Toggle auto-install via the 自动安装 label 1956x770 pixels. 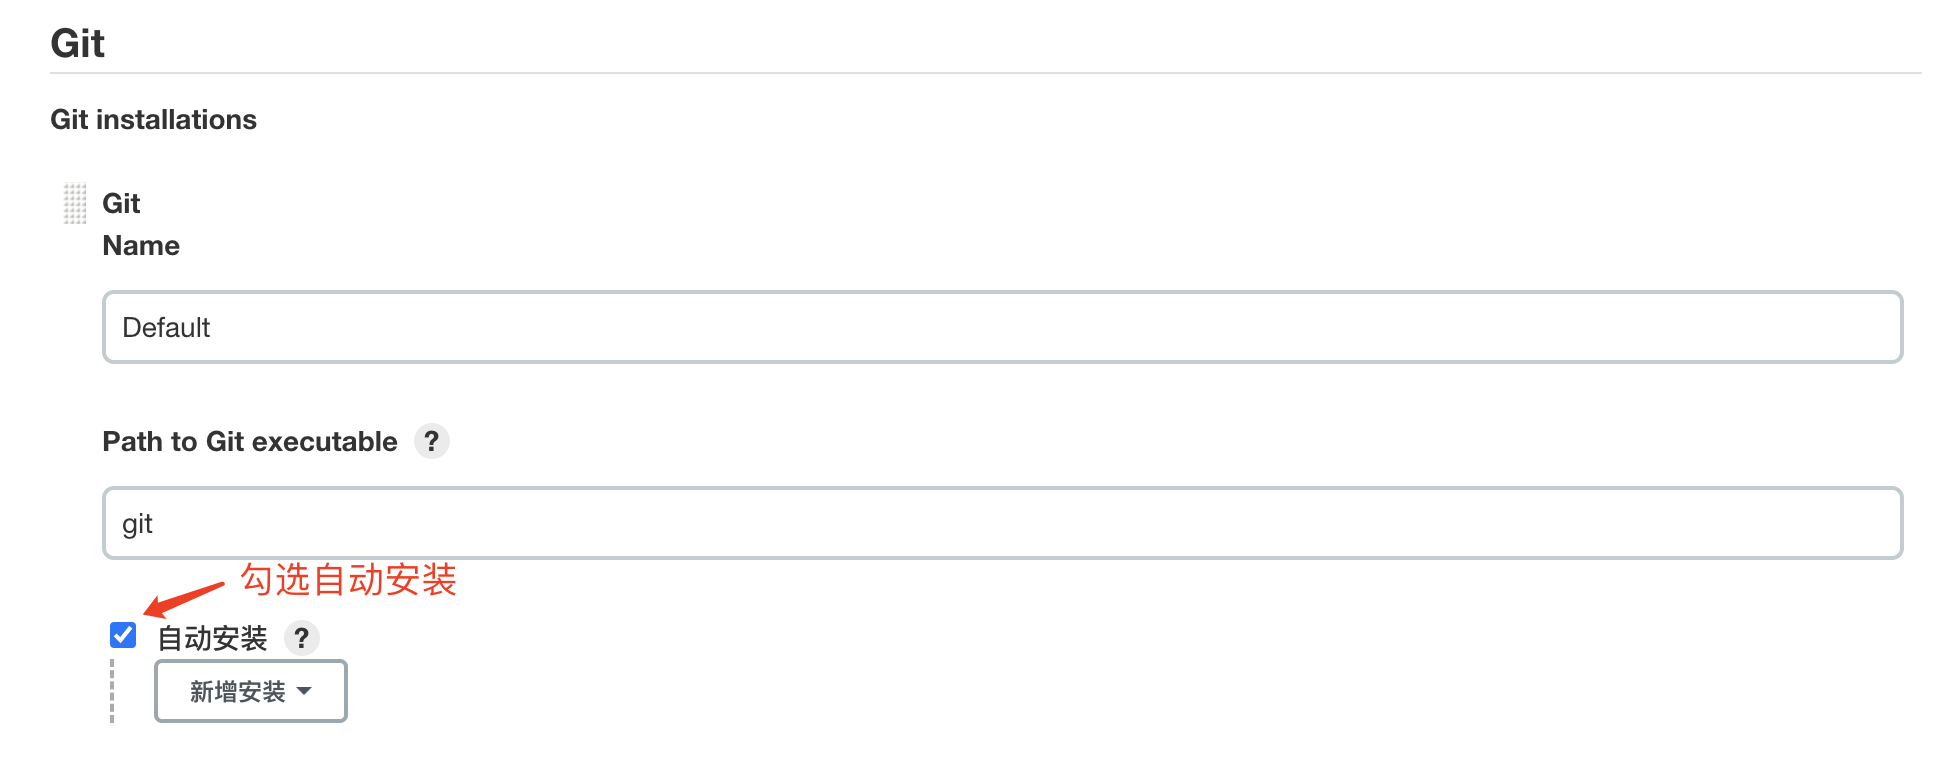point(212,638)
